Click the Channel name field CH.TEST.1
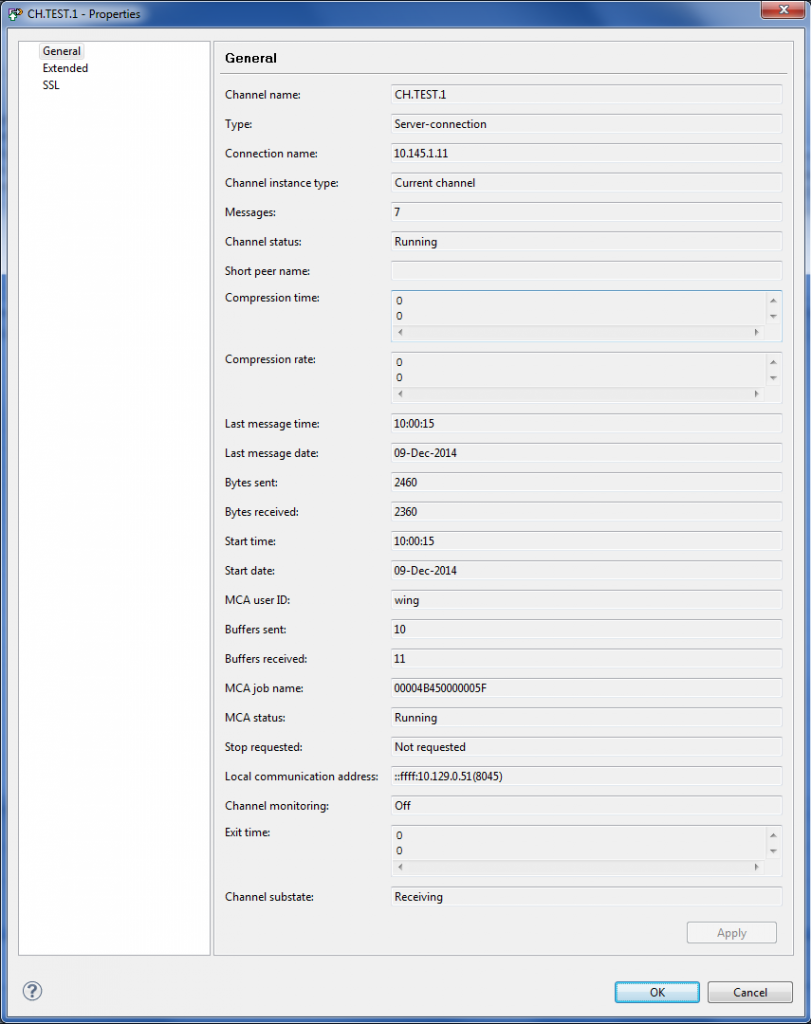Viewport: 811px width, 1024px height. [x=586, y=94]
